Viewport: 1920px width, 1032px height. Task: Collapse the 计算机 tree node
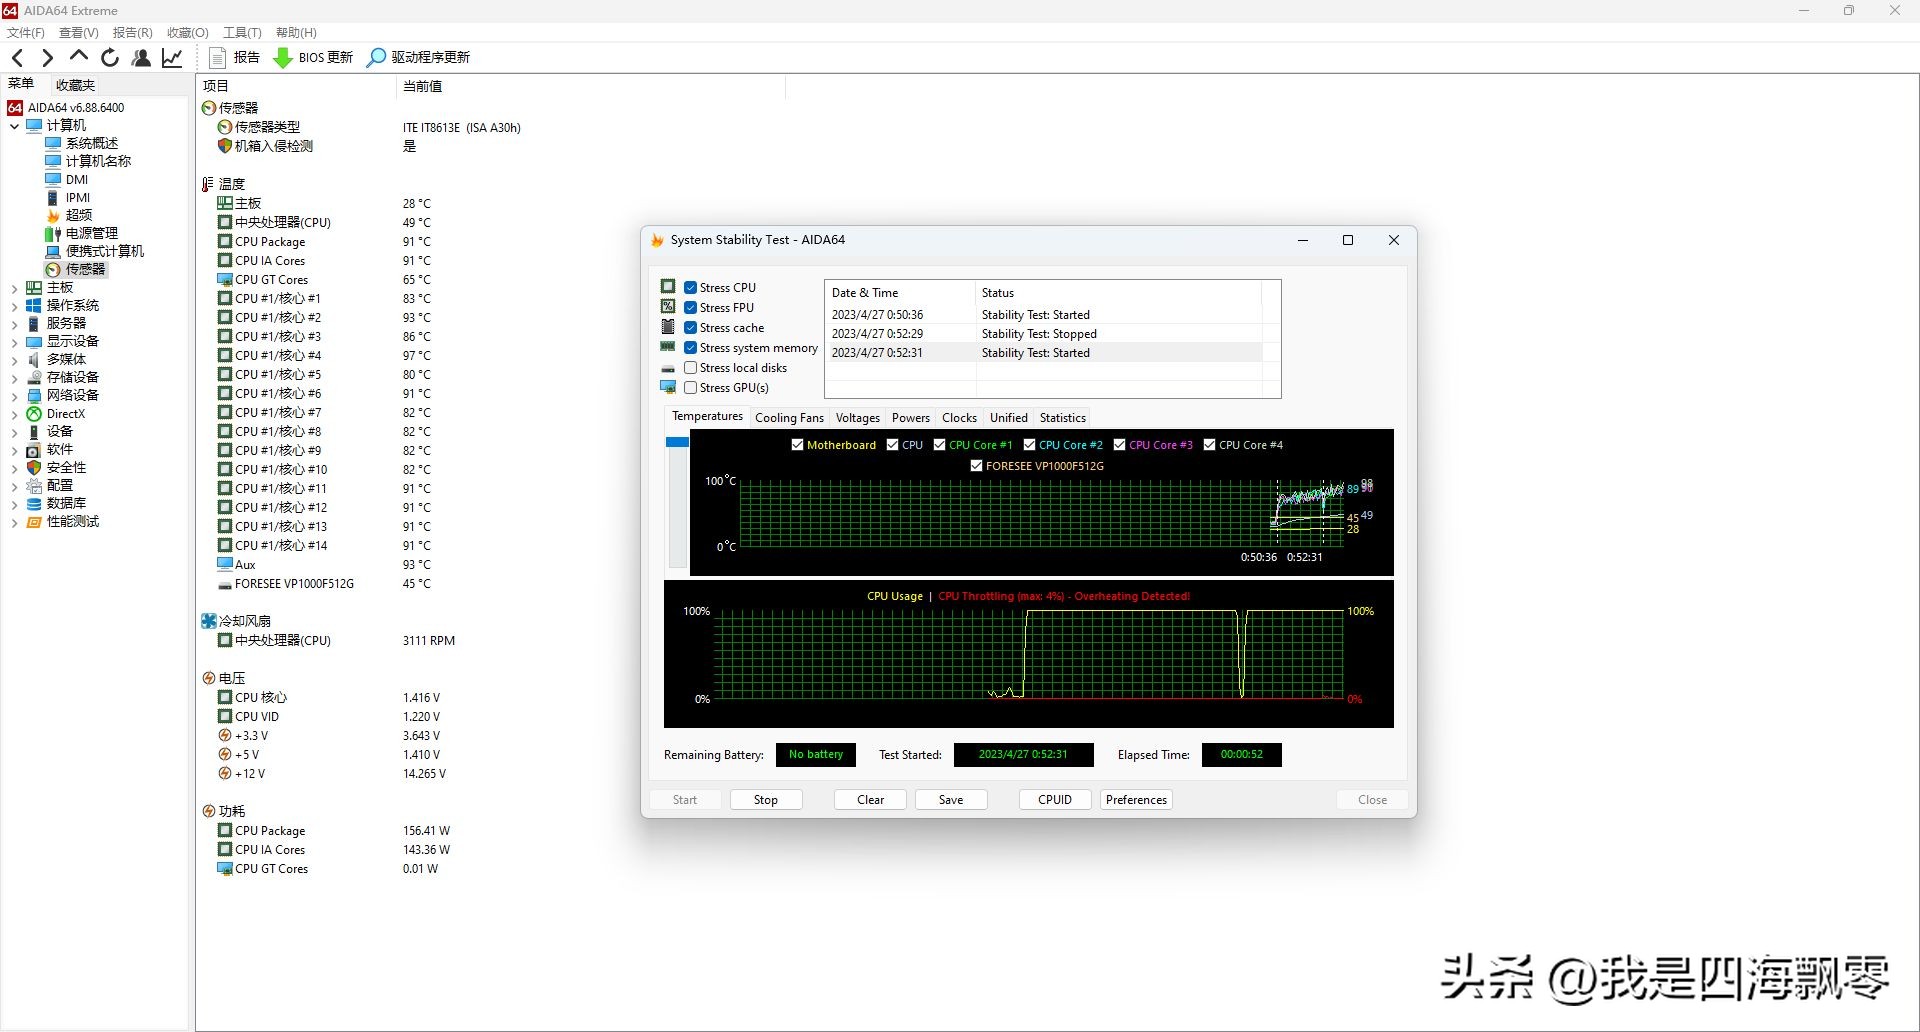coord(14,126)
